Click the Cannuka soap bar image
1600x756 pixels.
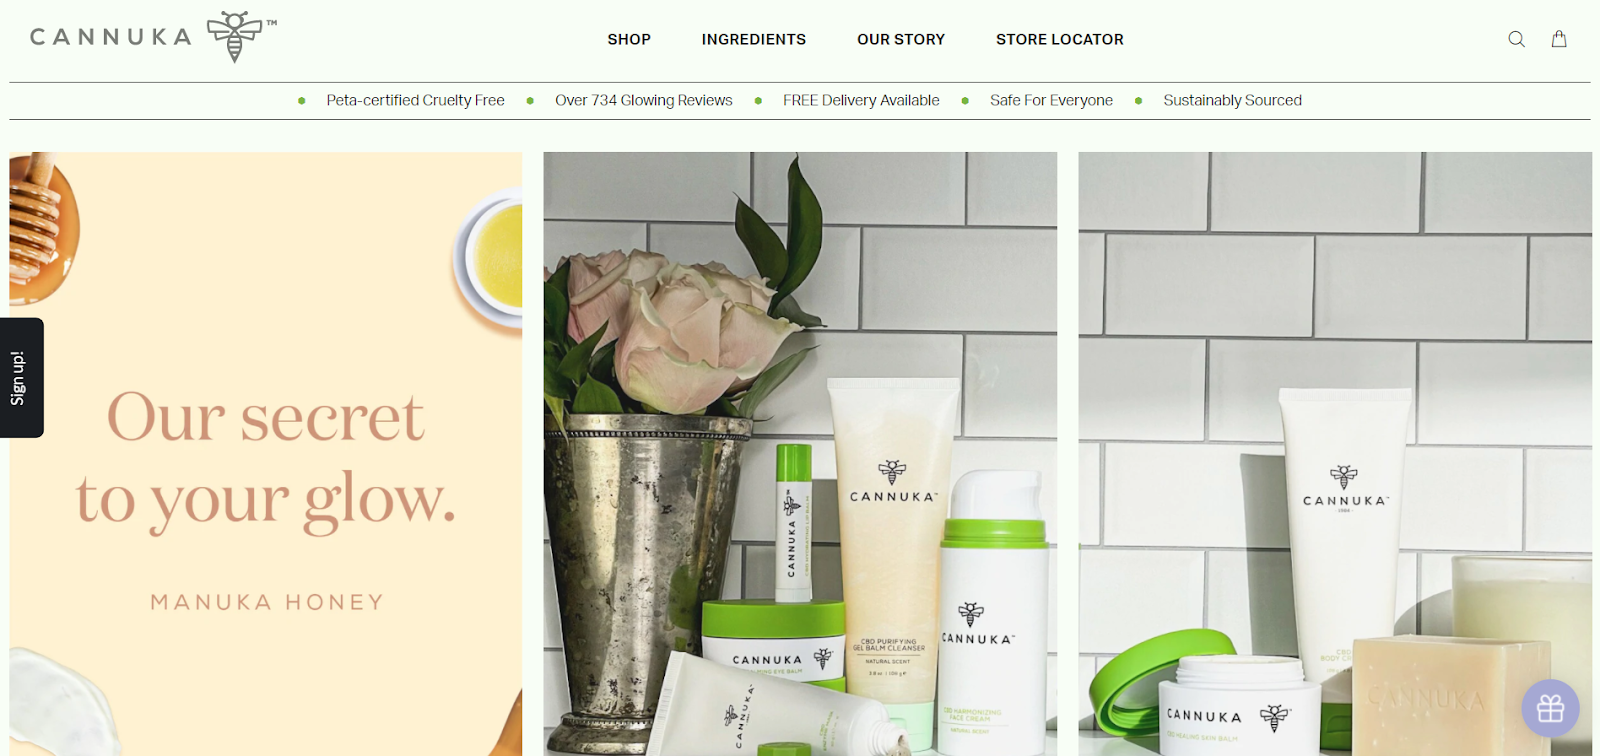tap(1450, 695)
